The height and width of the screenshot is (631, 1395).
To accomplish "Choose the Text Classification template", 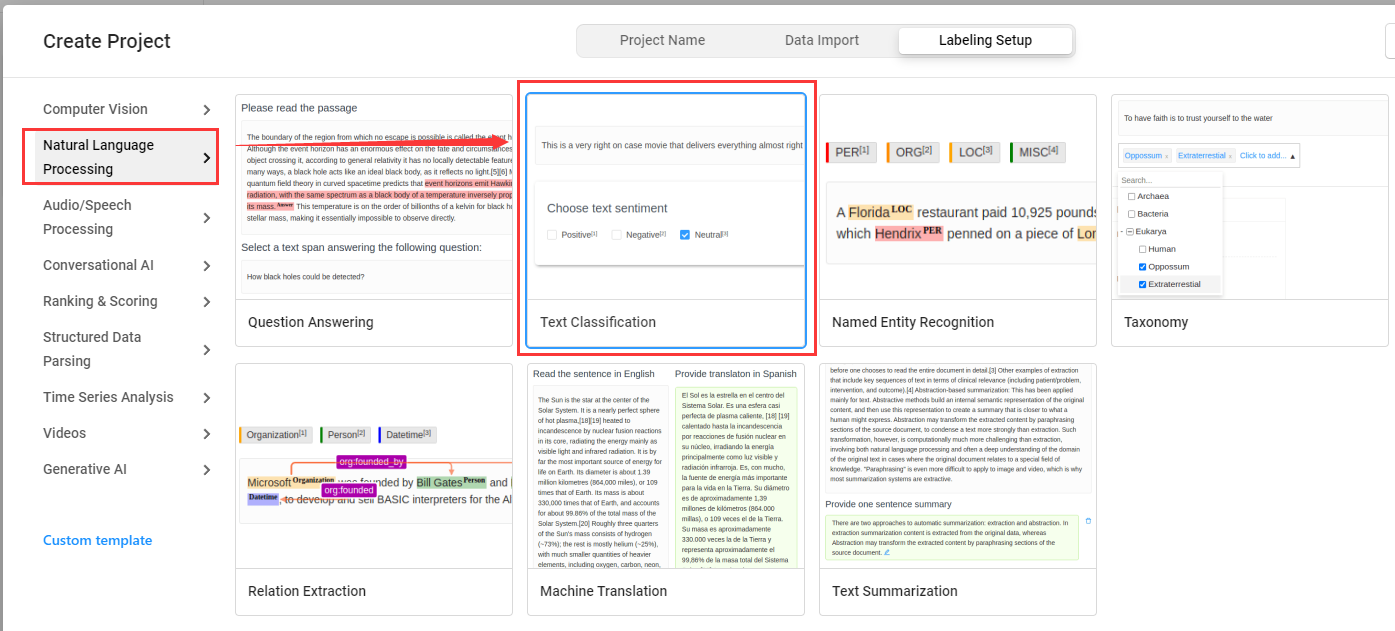I will pos(666,220).
